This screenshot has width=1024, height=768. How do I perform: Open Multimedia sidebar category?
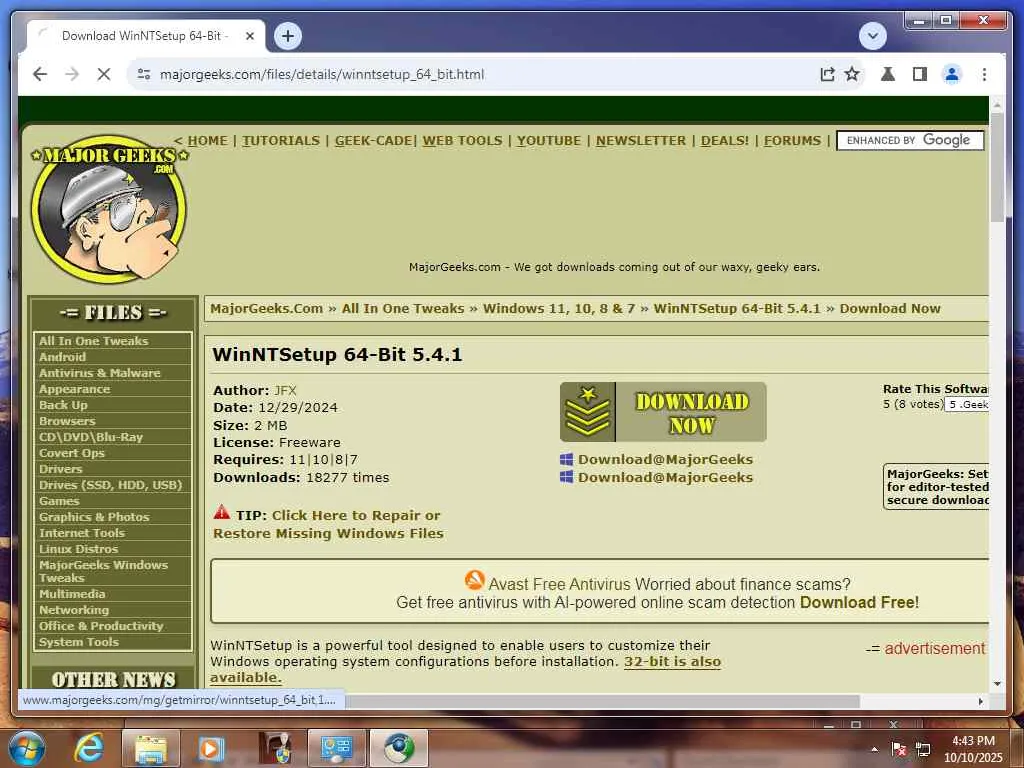click(72, 594)
